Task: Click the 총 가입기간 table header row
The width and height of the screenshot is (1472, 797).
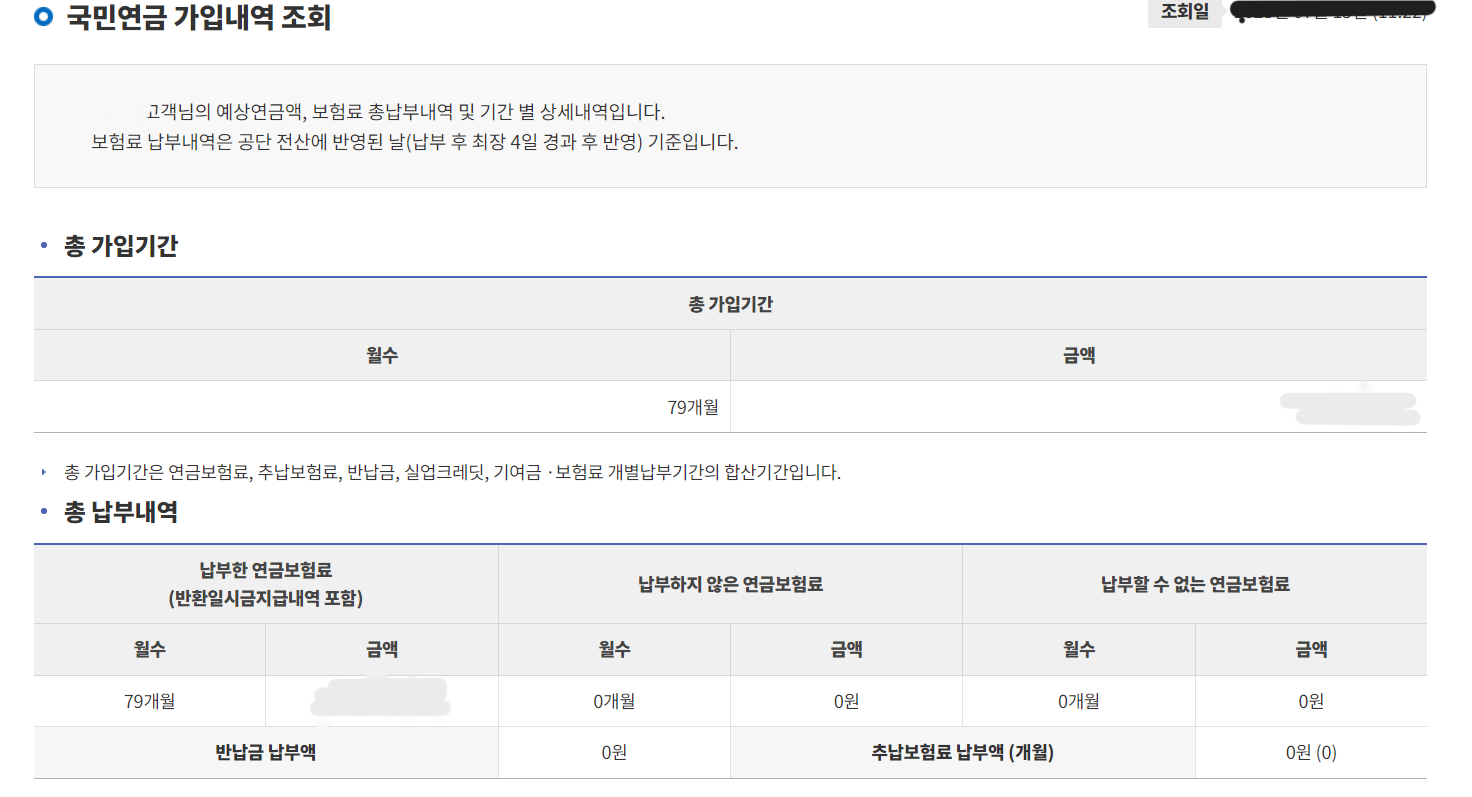Action: 731,305
